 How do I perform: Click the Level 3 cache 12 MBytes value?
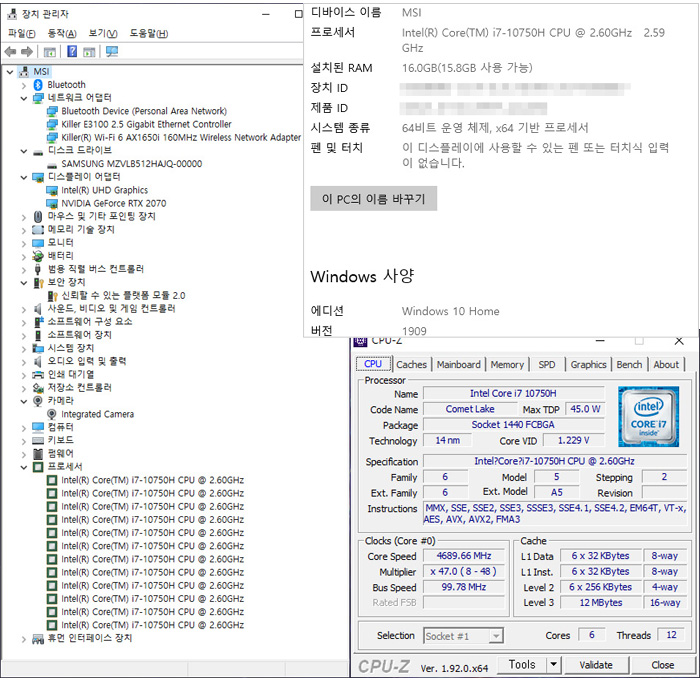(601, 603)
